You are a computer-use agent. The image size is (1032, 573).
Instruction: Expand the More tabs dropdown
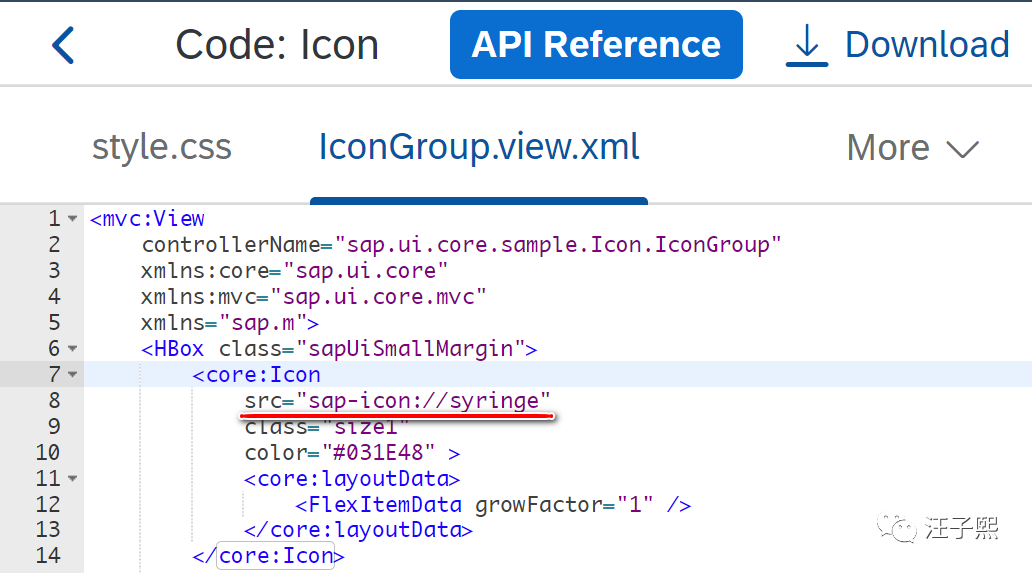point(912,149)
